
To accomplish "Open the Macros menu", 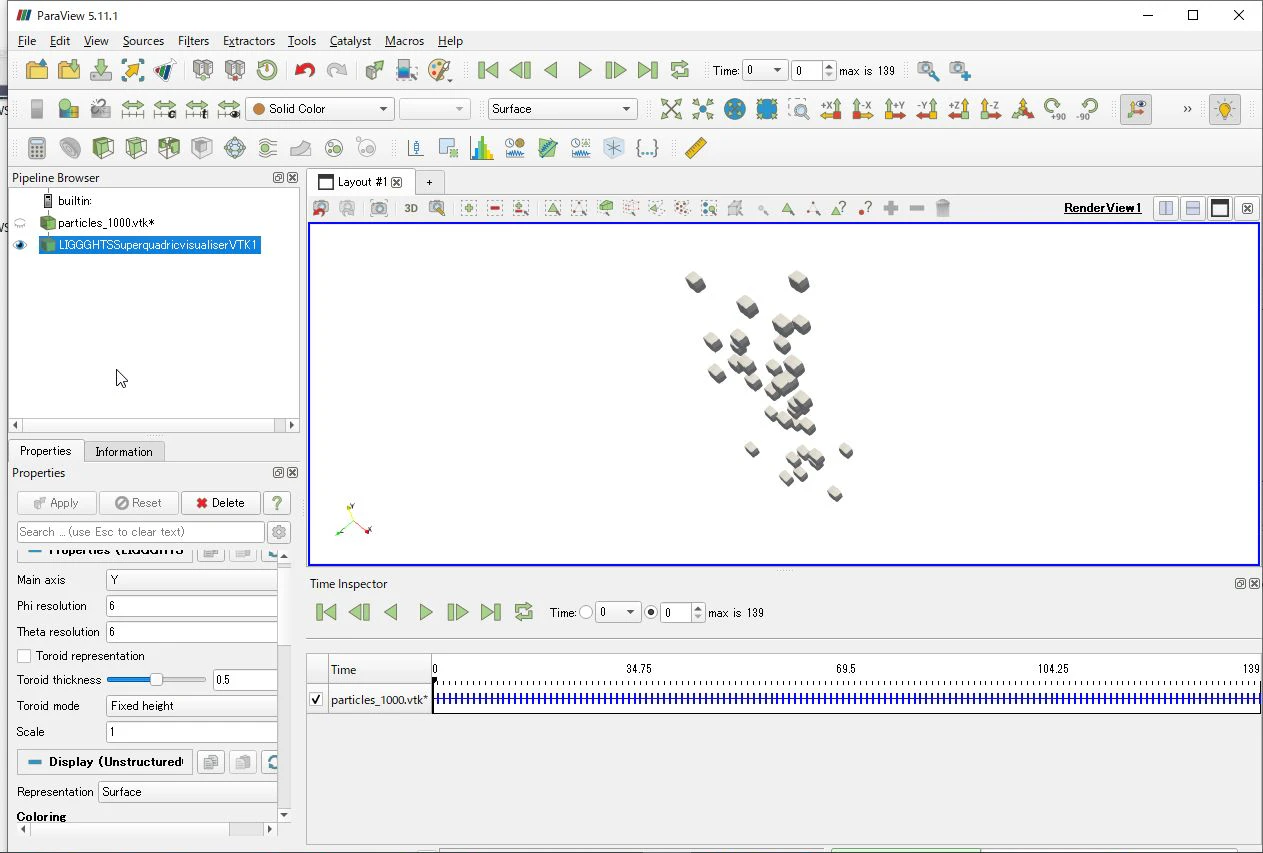I will tap(404, 41).
